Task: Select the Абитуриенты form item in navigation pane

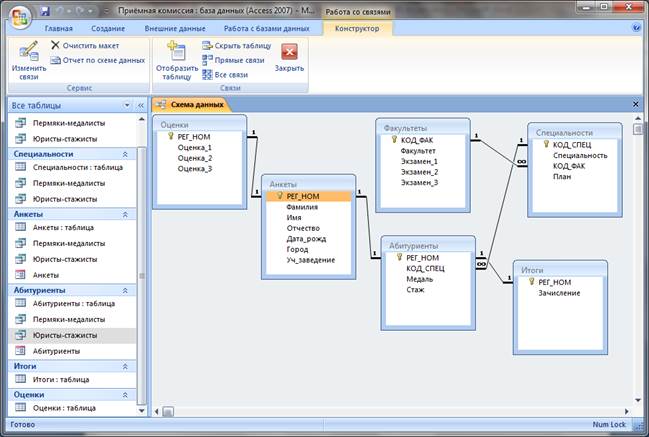Action: click(72, 351)
